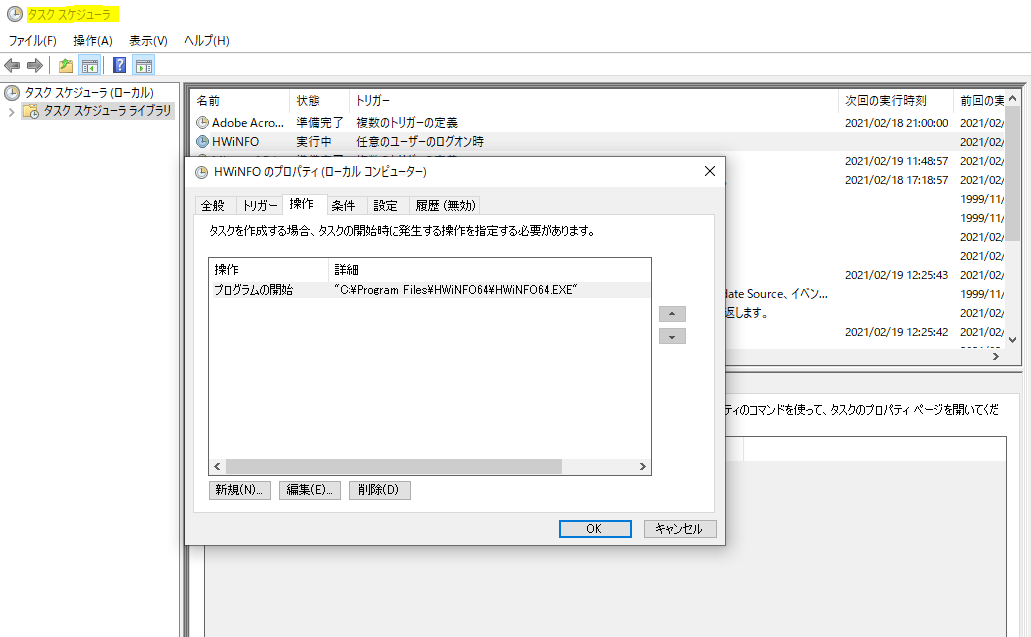Switch to the トリガー tab
This screenshot has width=1031, height=637.
pos(259,206)
